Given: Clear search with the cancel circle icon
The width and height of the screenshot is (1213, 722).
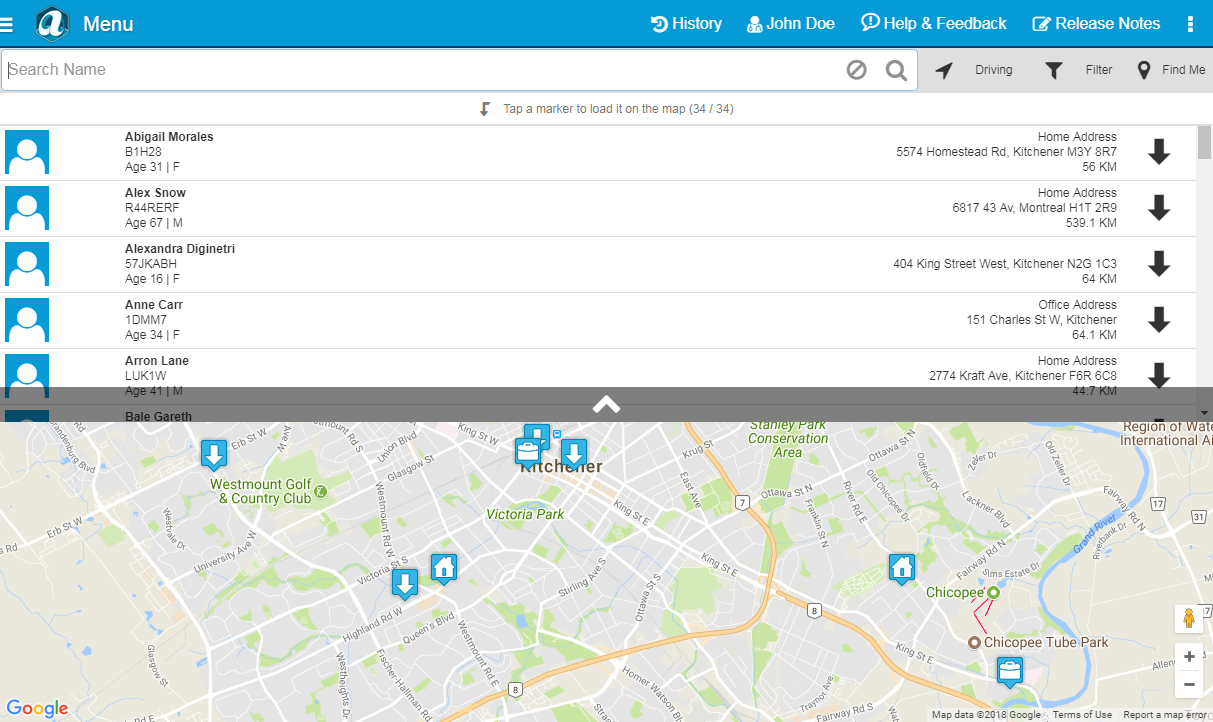Looking at the screenshot, I should (856, 70).
